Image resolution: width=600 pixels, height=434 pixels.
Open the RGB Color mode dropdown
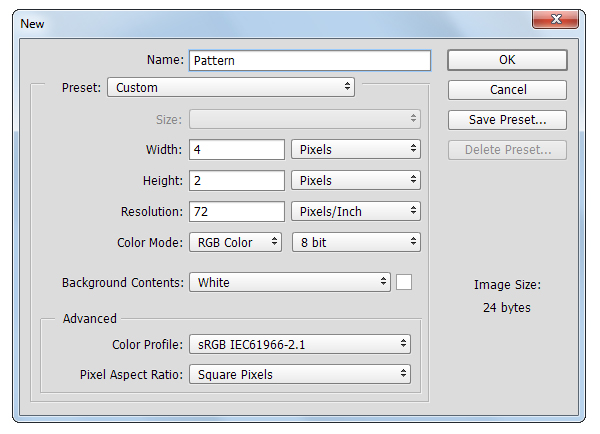[x=236, y=242]
